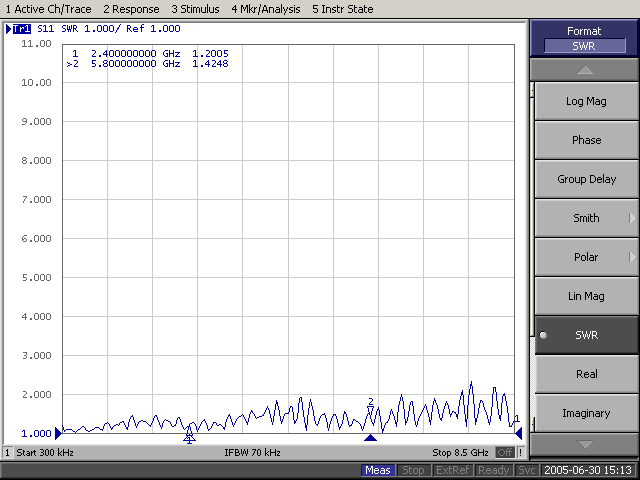
Task: Click the up arrow above Log Mag
Action: [x=584, y=70]
